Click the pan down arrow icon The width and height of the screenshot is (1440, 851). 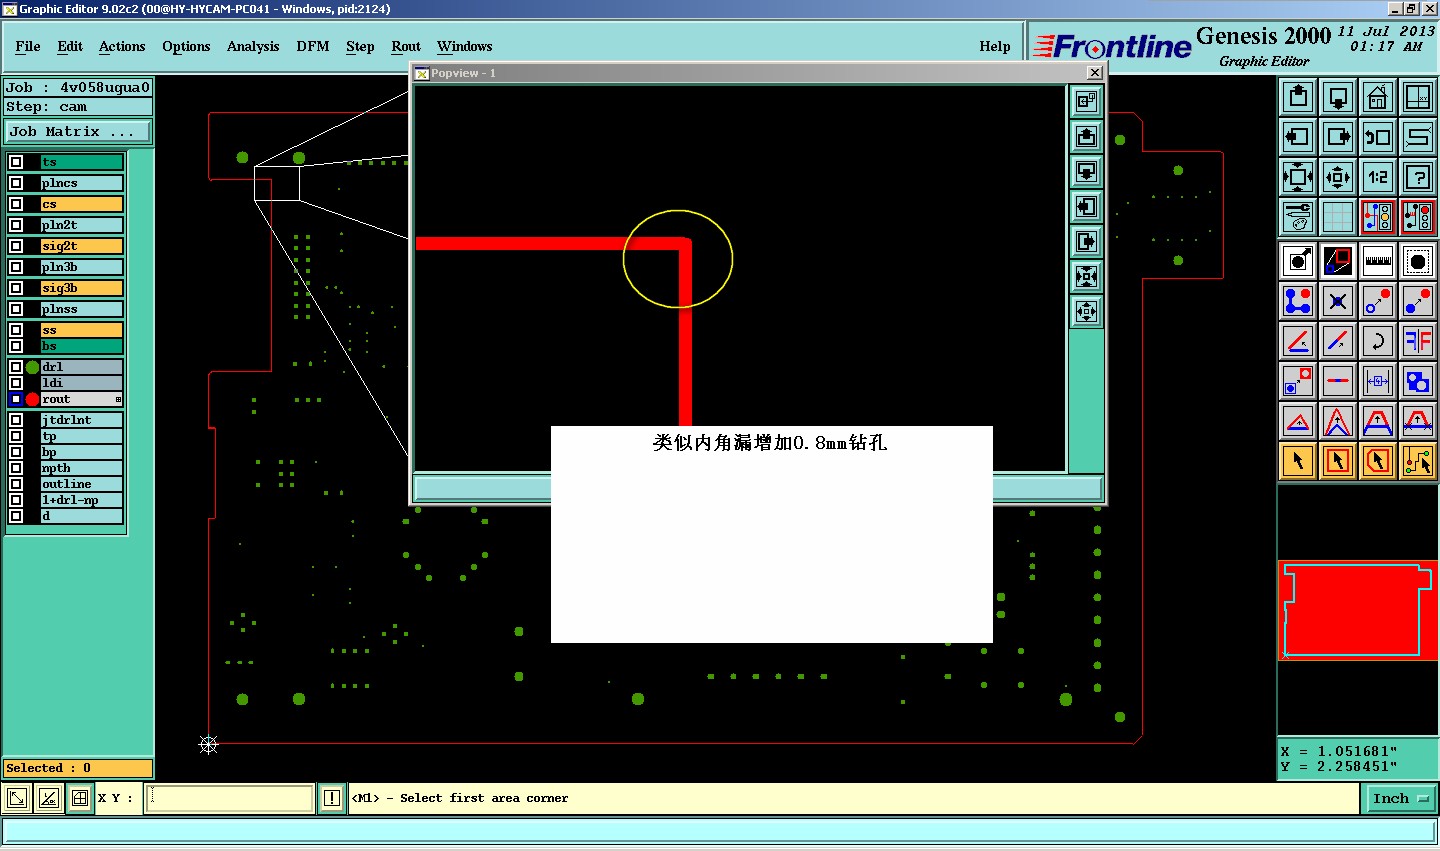(x=1338, y=97)
